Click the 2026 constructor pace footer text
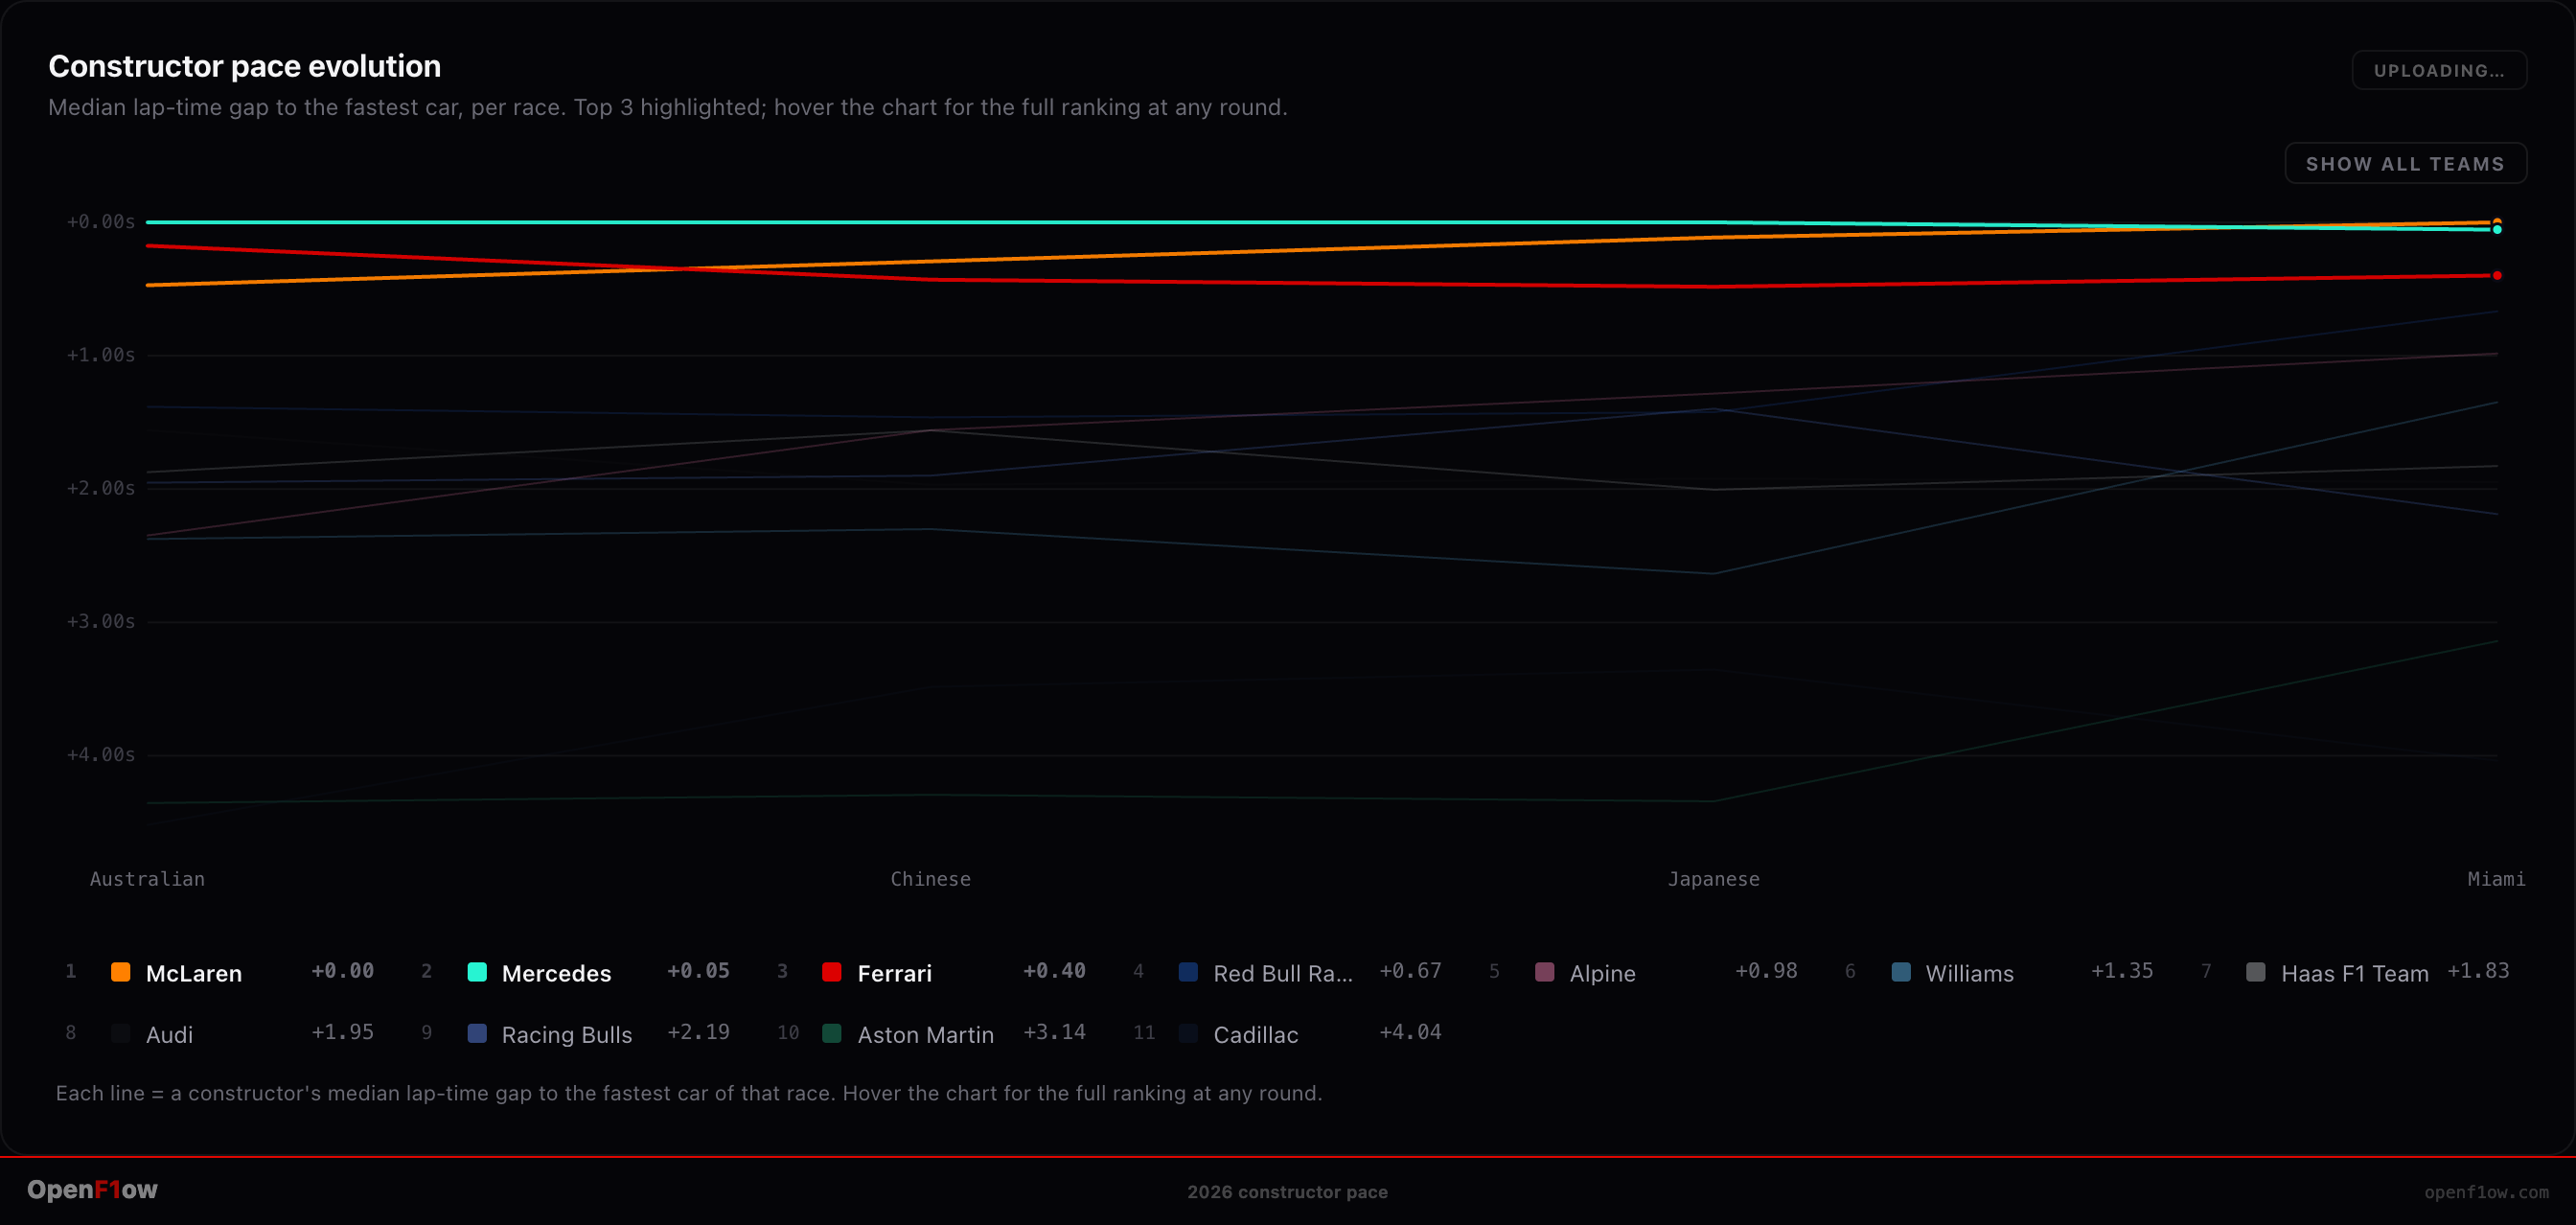The height and width of the screenshot is (1225, 2576). pos(1288,1192)
